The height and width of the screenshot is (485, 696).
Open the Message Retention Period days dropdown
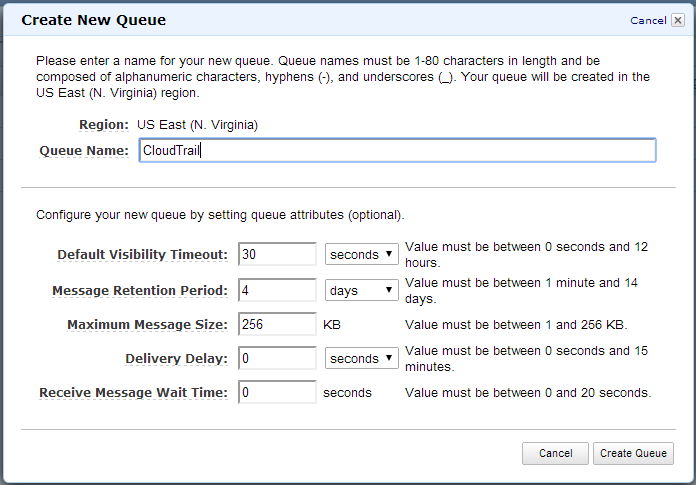[x=361, y=290]
